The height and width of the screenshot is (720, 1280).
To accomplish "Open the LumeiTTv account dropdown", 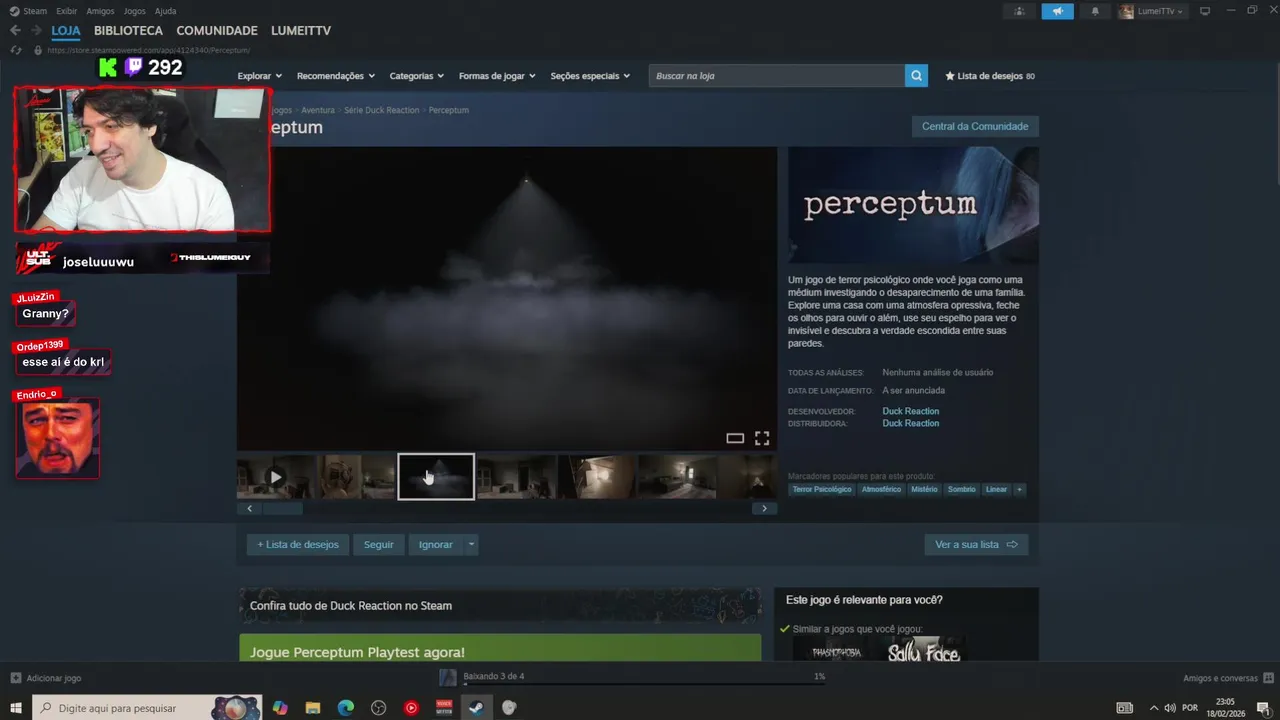I will pos(1151,11).
